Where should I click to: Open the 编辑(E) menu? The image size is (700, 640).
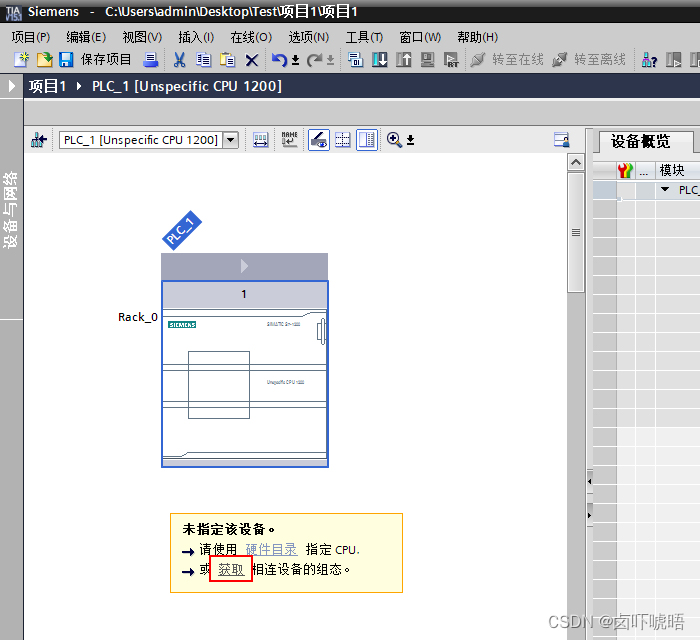pos(86,37)
